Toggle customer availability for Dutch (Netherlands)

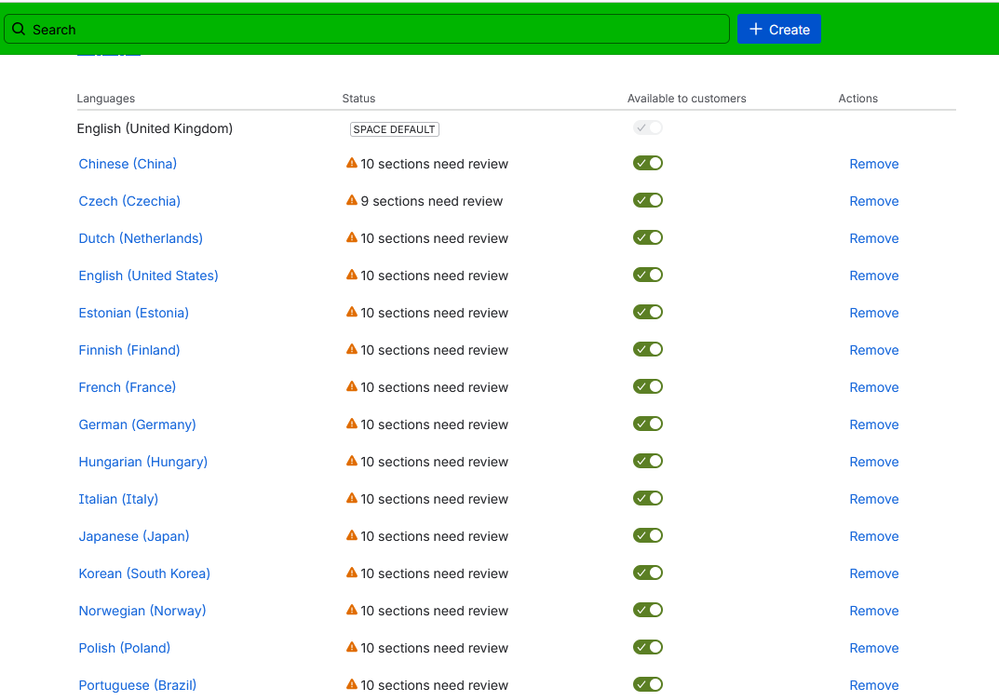pyautogui.click(x=648, y=238)
